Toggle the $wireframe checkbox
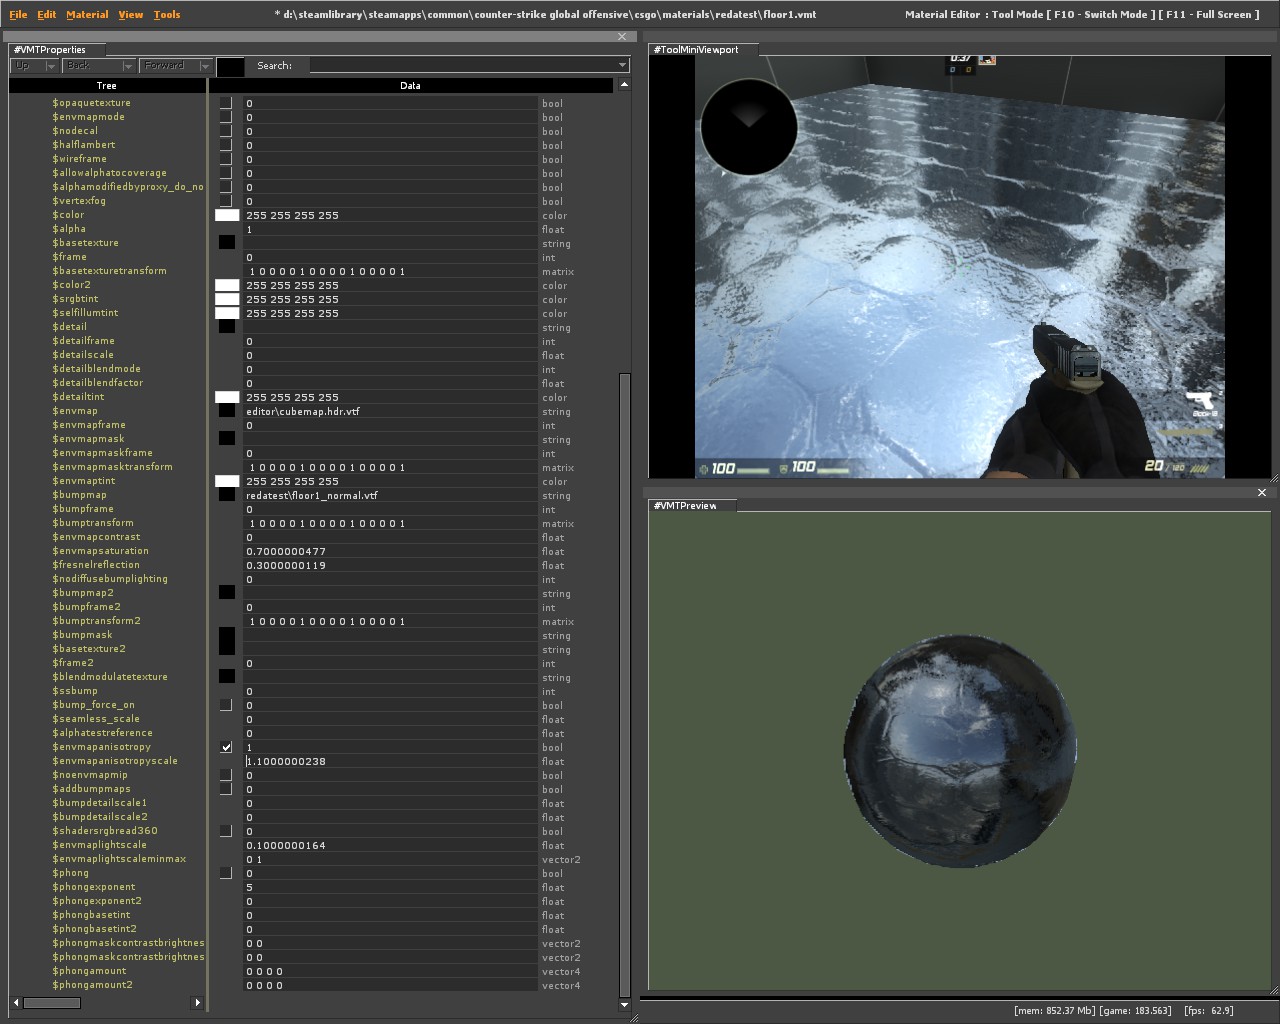The image size is (1280, 1024). (x=226, y=159)
